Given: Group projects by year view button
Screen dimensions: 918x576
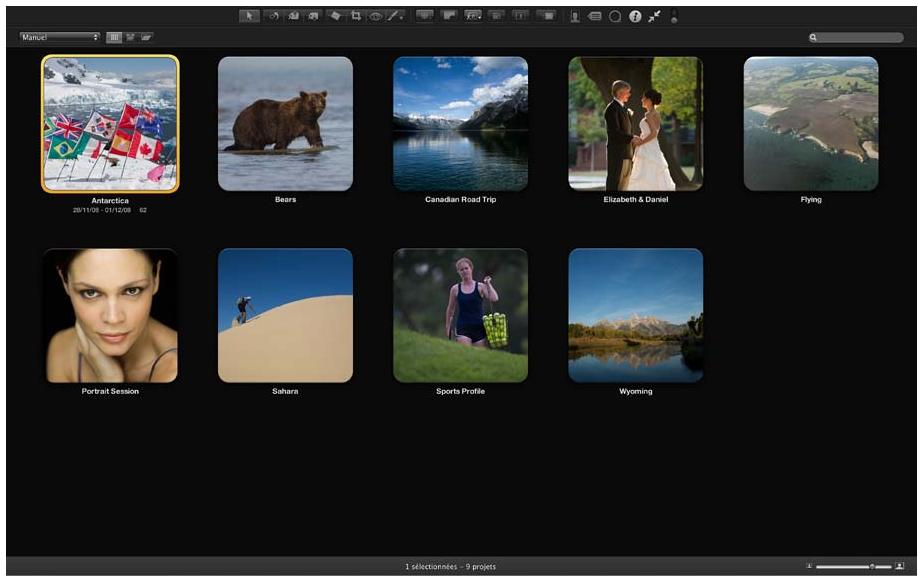Looking at the screenshot, I should pyautogui.click(x=130, y=37).
